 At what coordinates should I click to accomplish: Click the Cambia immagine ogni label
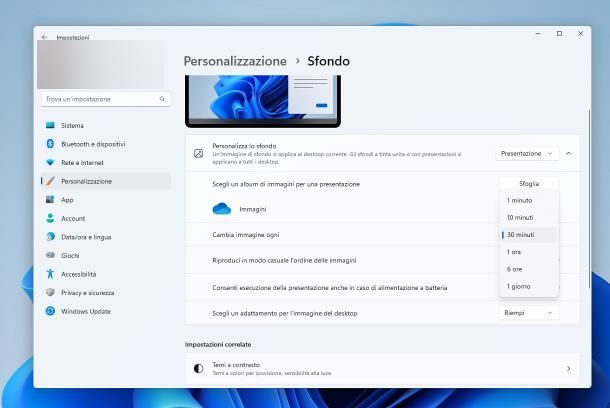coord(245,235)
